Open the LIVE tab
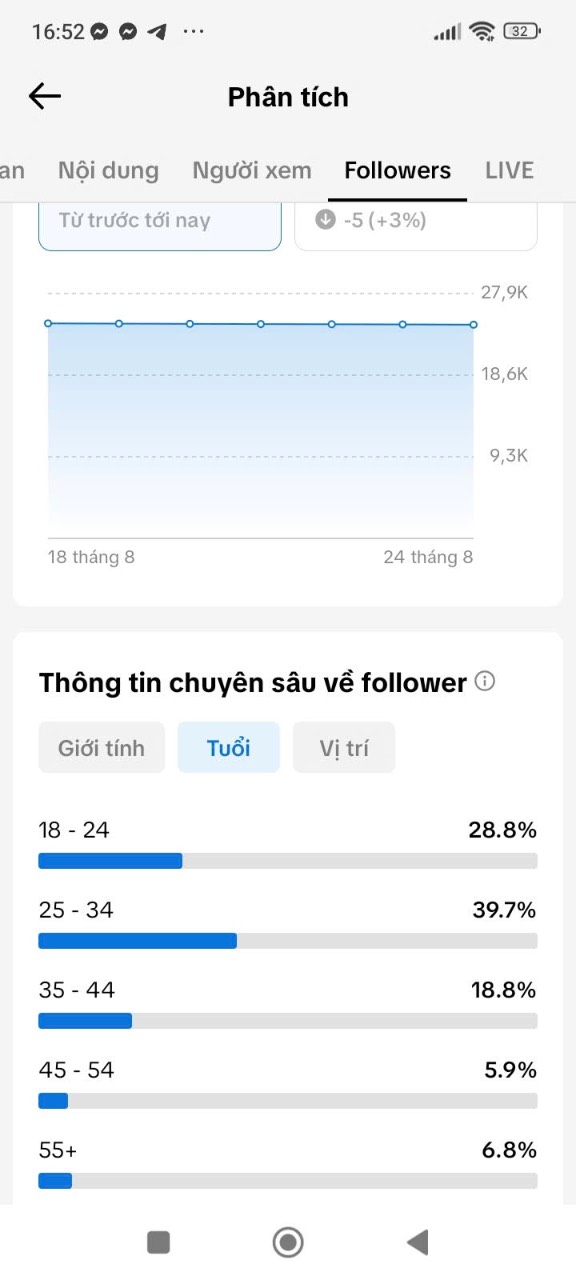The height and width of the screenshot is (1280, 576). click(510, 171)
